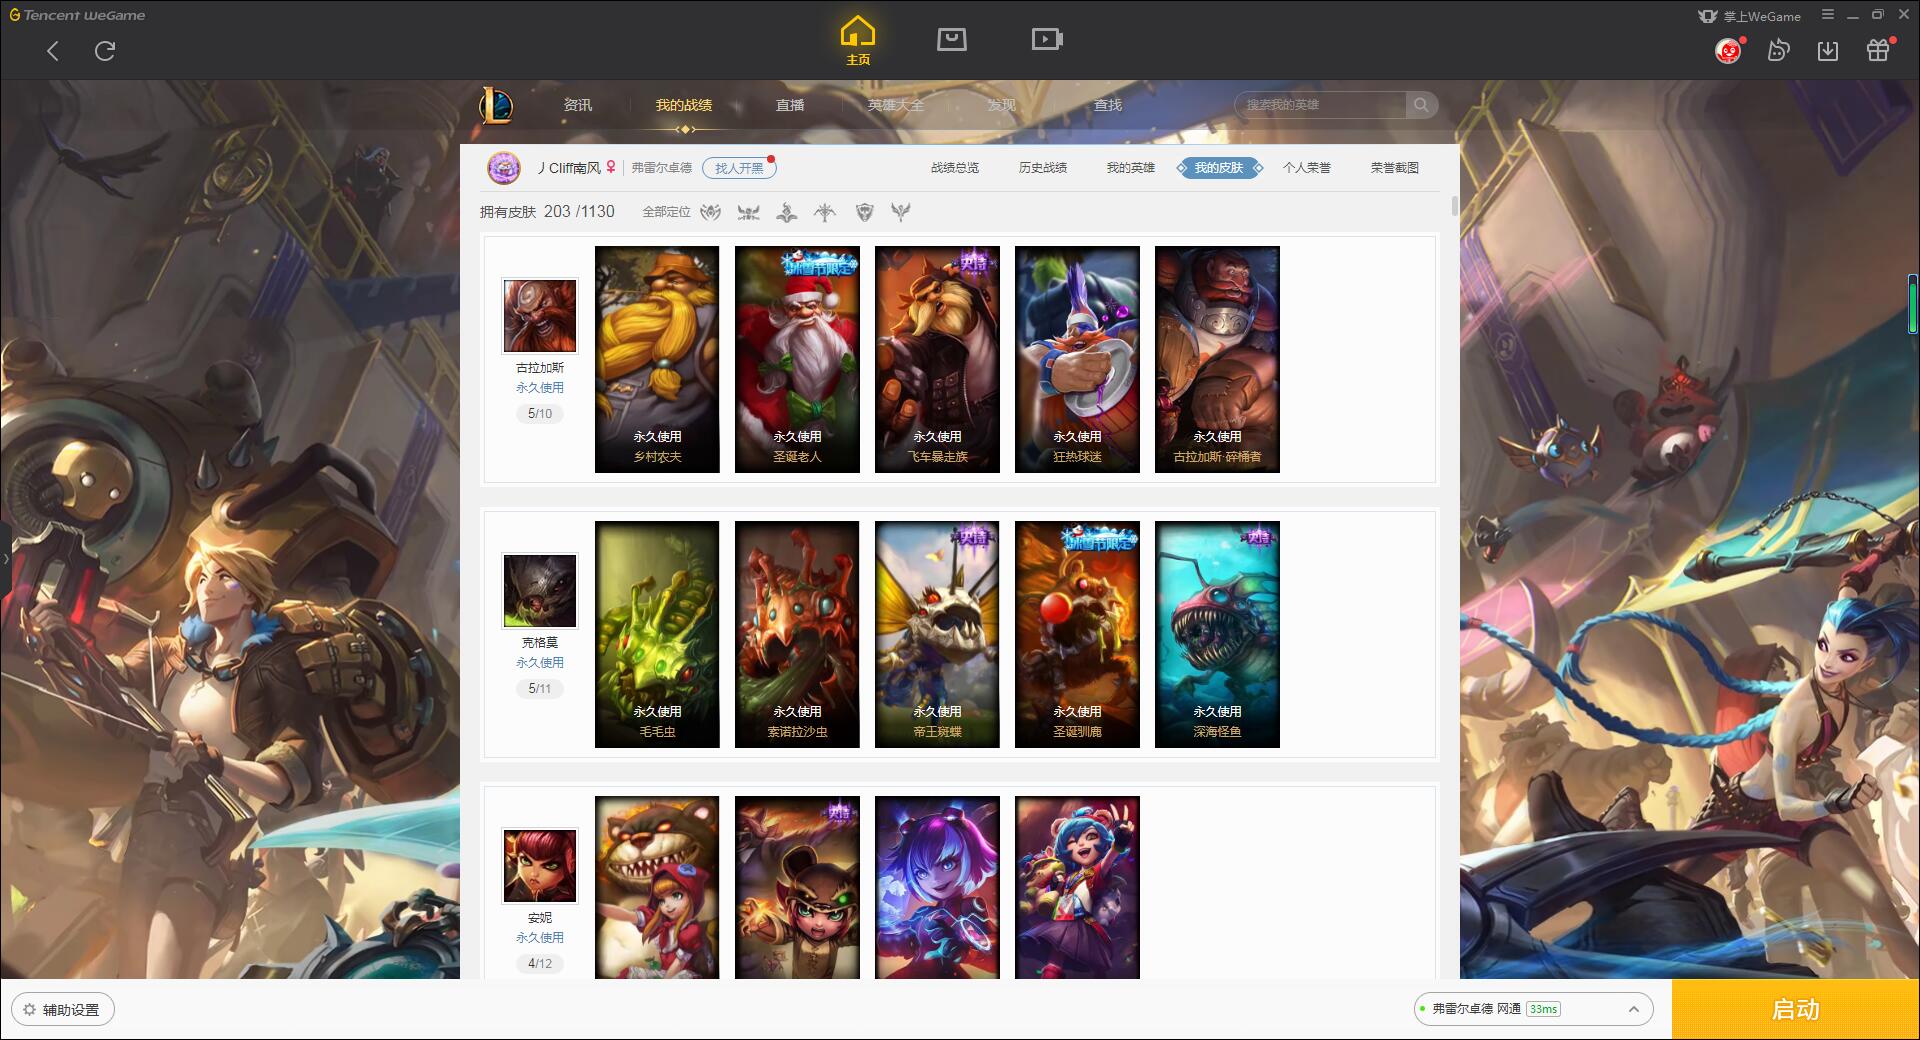1920x1040 pixels.
Task: Open Annie's purple-haired skin card
Action: 937,887
